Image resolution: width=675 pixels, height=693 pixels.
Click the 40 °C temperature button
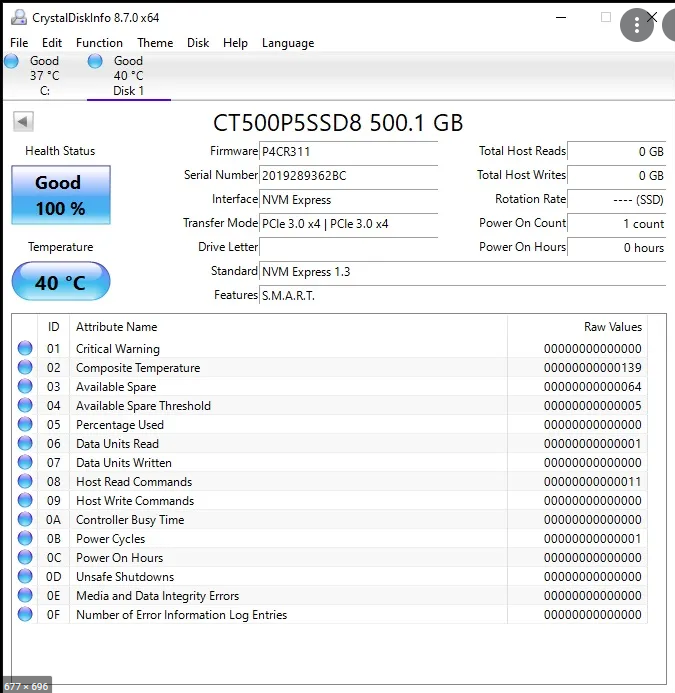click(61, 282)
